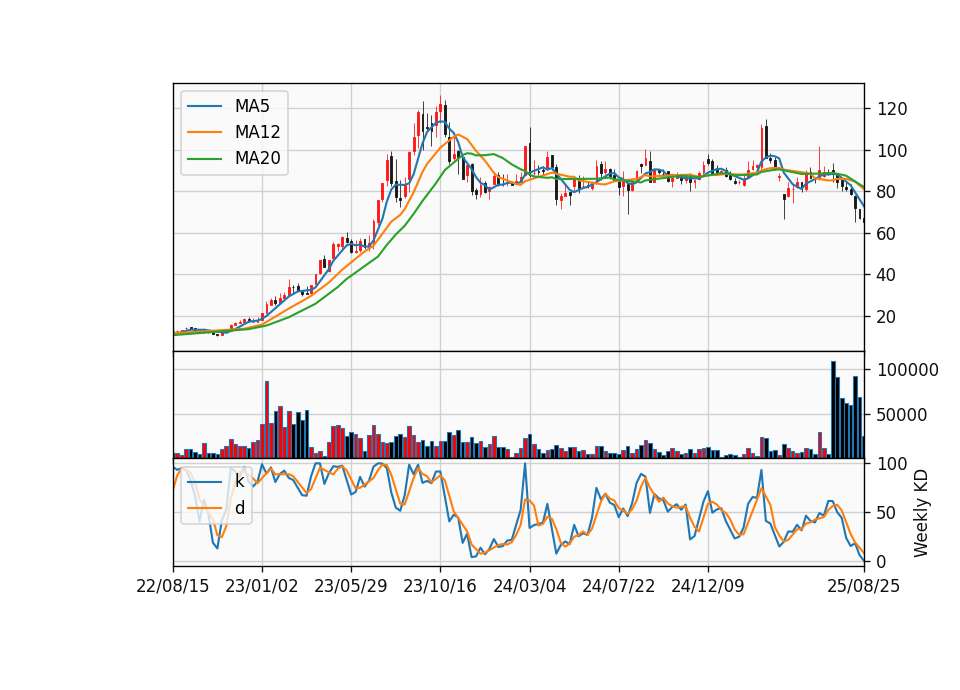Click the 80 price axis label
This screenshot has width=960, height=690.
[x=887, y=192]
